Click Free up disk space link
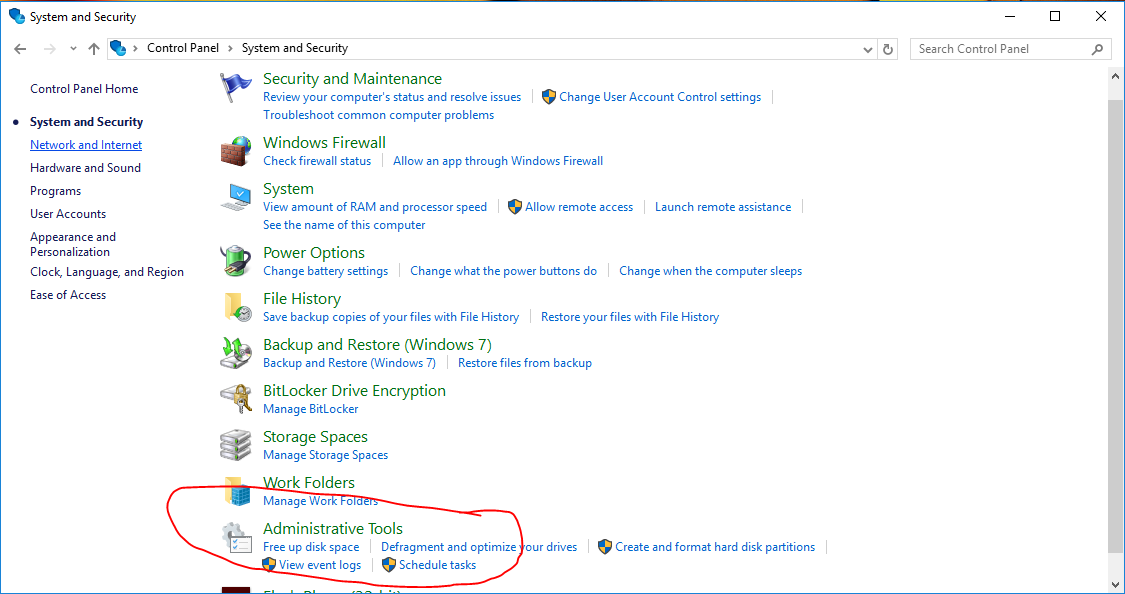The image size is (1125, 594). pos(311,547)
